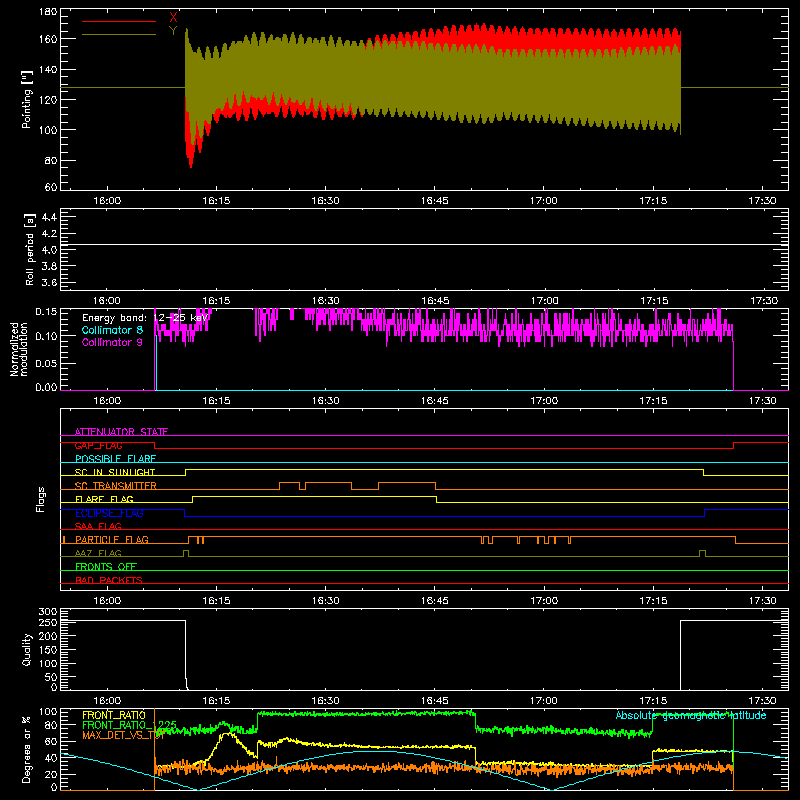Click the 16:45 tick under Quality plot
The image size is (800, 800).
(435, 701)
